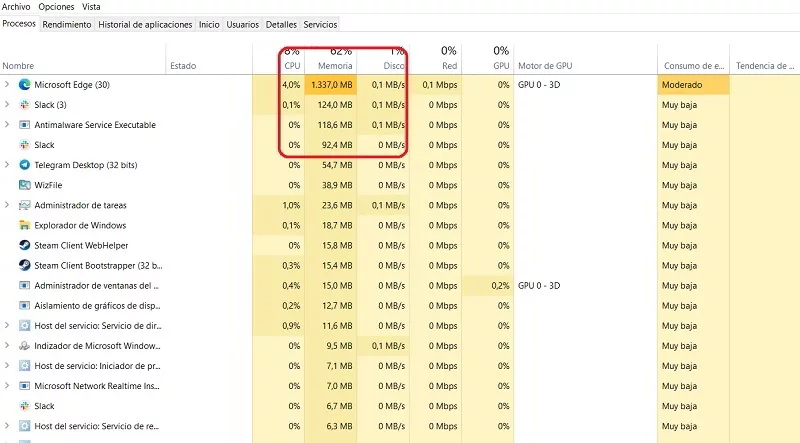Image resolution: width=800 pixels, height=443 pixels.
Task: Sort processes by the Memoria column header
Action: [335, 66]
